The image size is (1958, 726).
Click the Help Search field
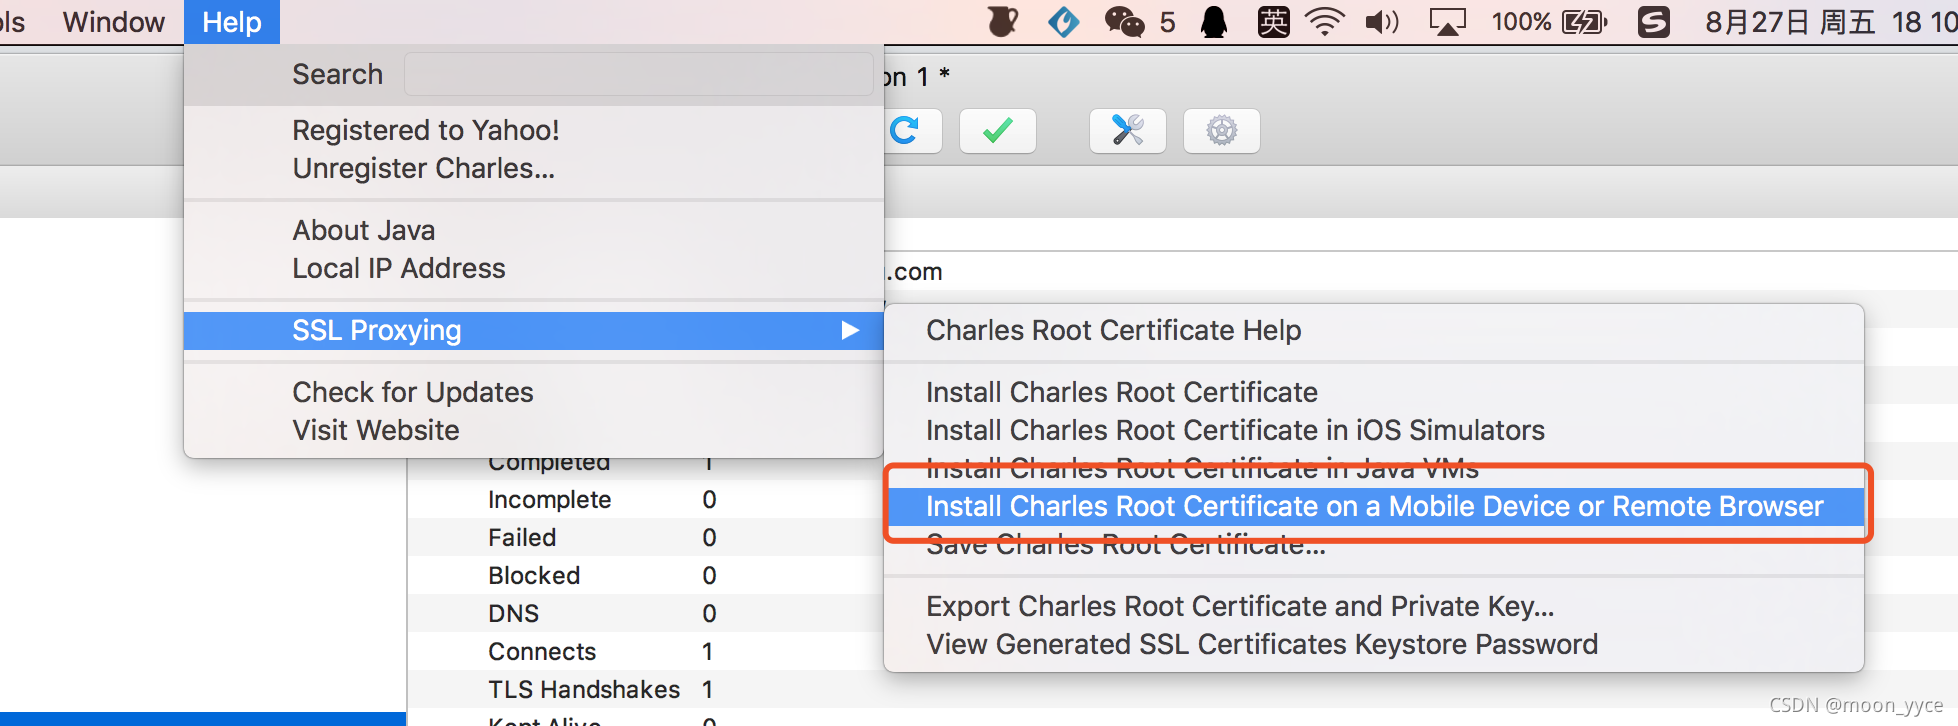click(638, 74)
